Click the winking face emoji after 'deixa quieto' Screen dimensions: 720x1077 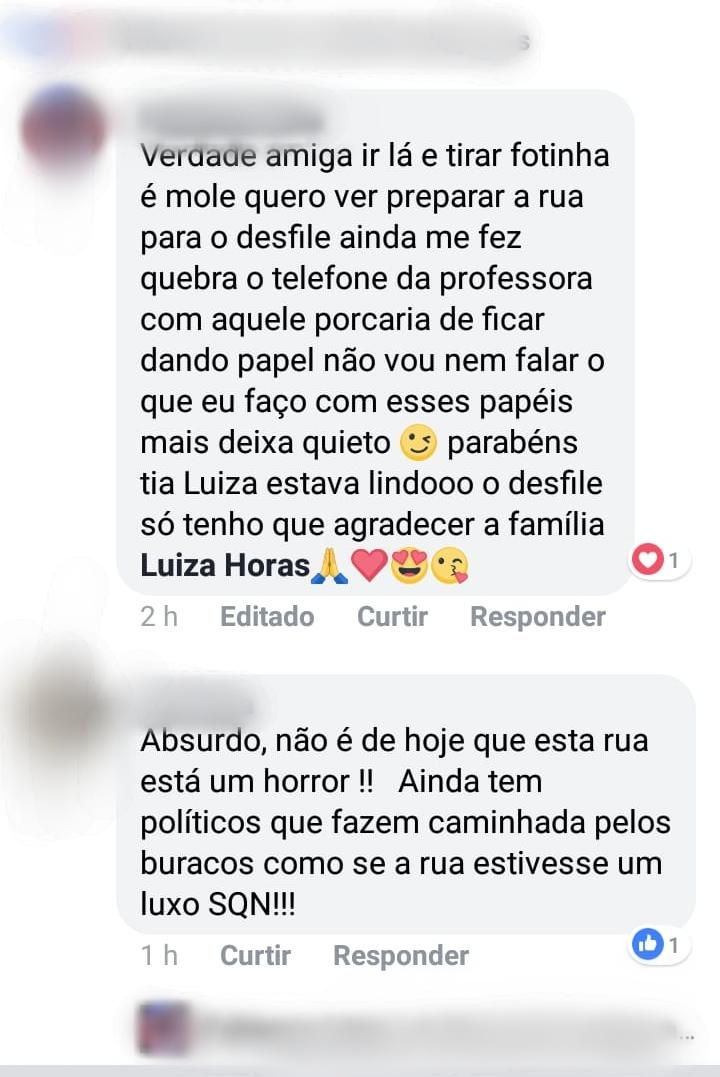(418, 443)
